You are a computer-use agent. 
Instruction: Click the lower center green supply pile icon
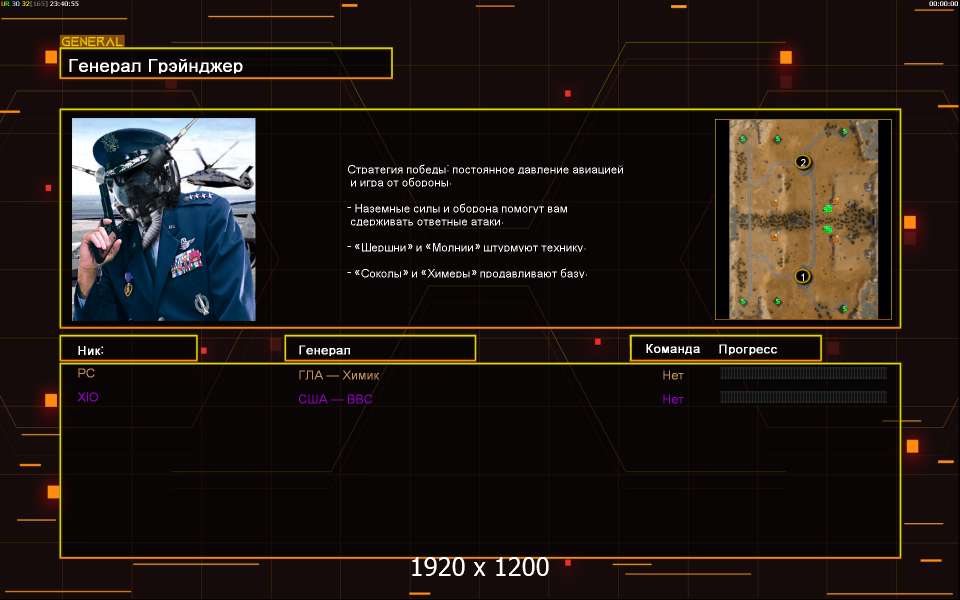pyautogui.click(x=827, y=230)
